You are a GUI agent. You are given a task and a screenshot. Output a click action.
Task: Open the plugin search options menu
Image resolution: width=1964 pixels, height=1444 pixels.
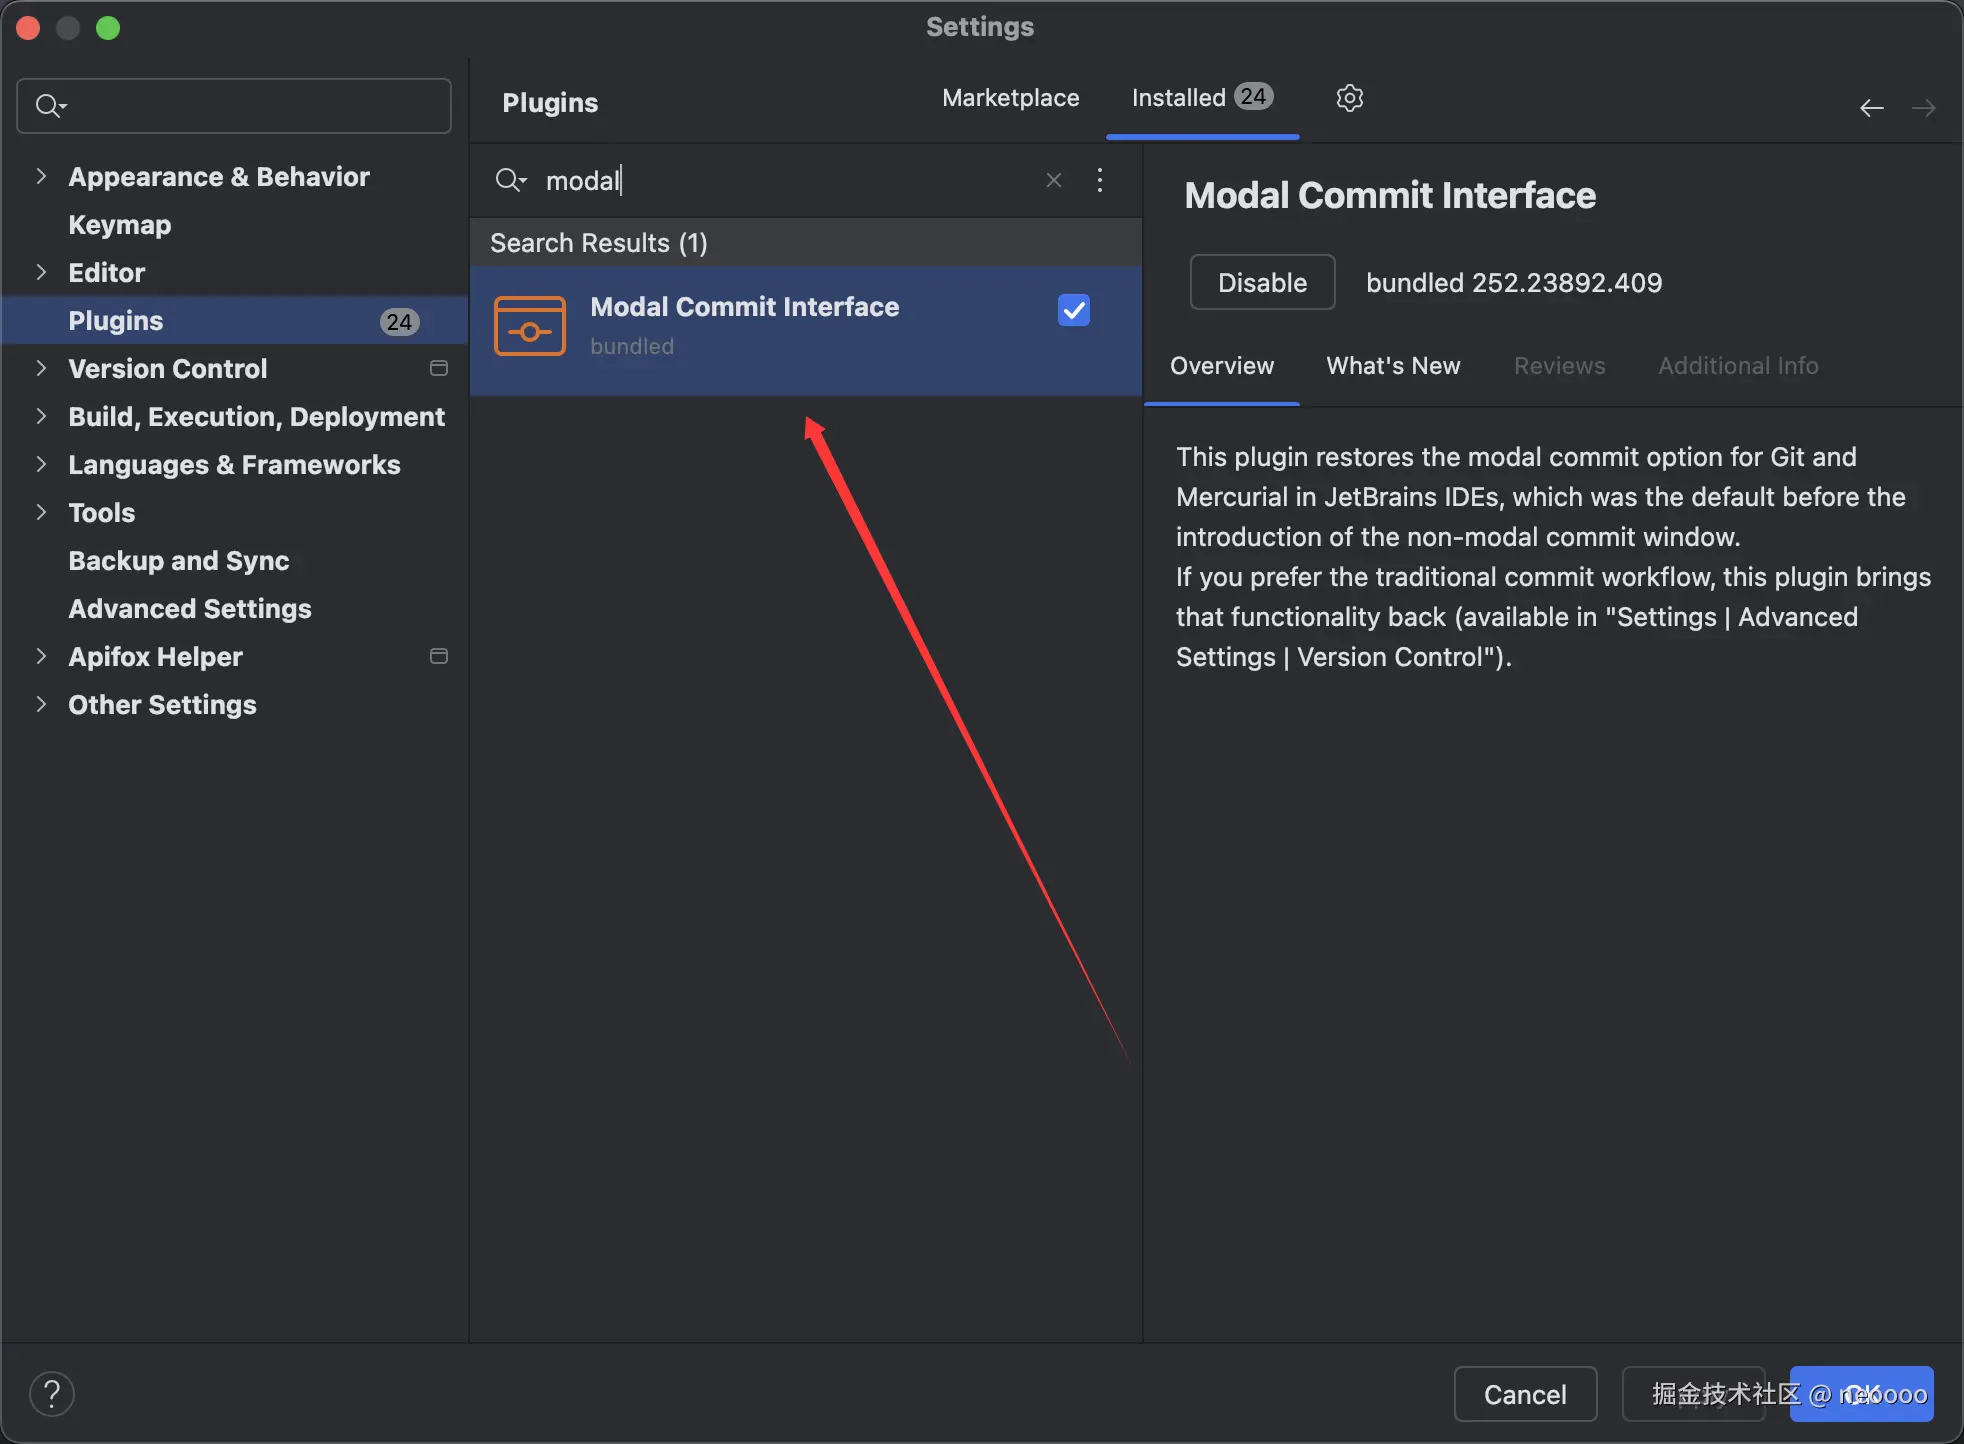1100,180
